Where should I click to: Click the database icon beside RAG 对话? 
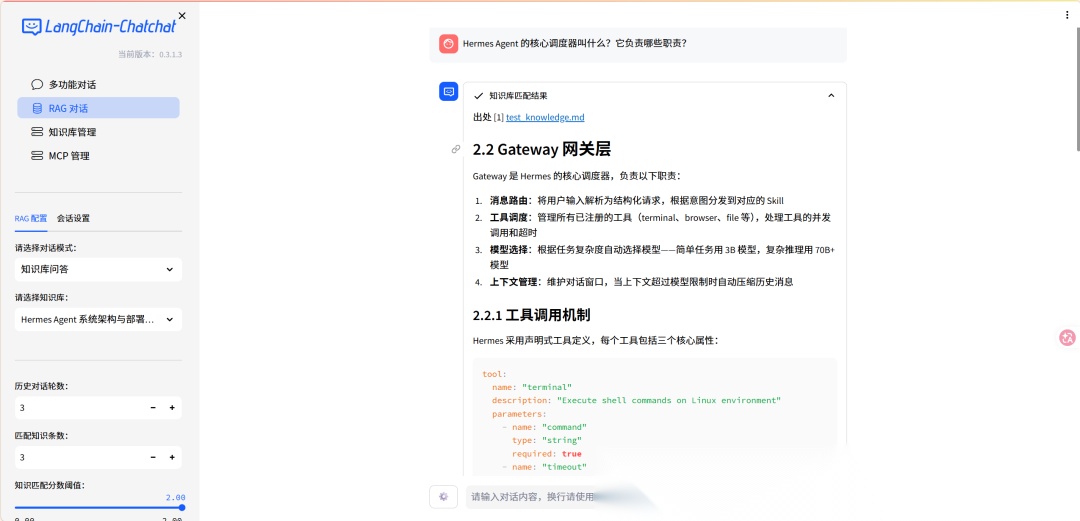click(37, 108)
